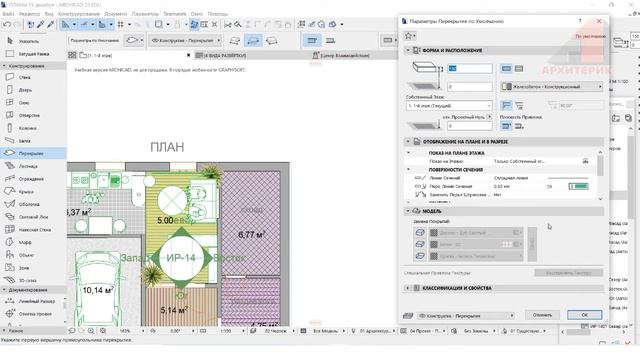Image resolution: width=640 pixels, height=360 pixels.
Task: Select the Ограждение (Railing) tool
Action: [x=33, y=179]
